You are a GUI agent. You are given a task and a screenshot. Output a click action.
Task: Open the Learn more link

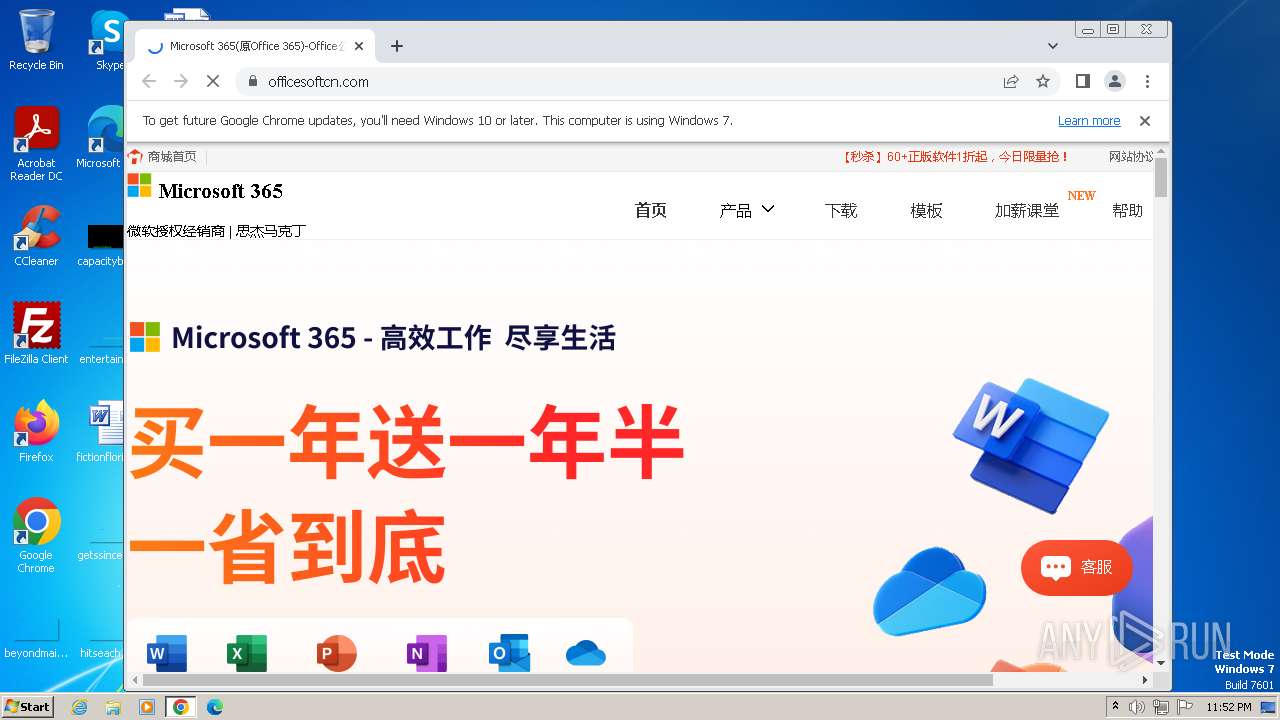click(x=1089, y=121)
